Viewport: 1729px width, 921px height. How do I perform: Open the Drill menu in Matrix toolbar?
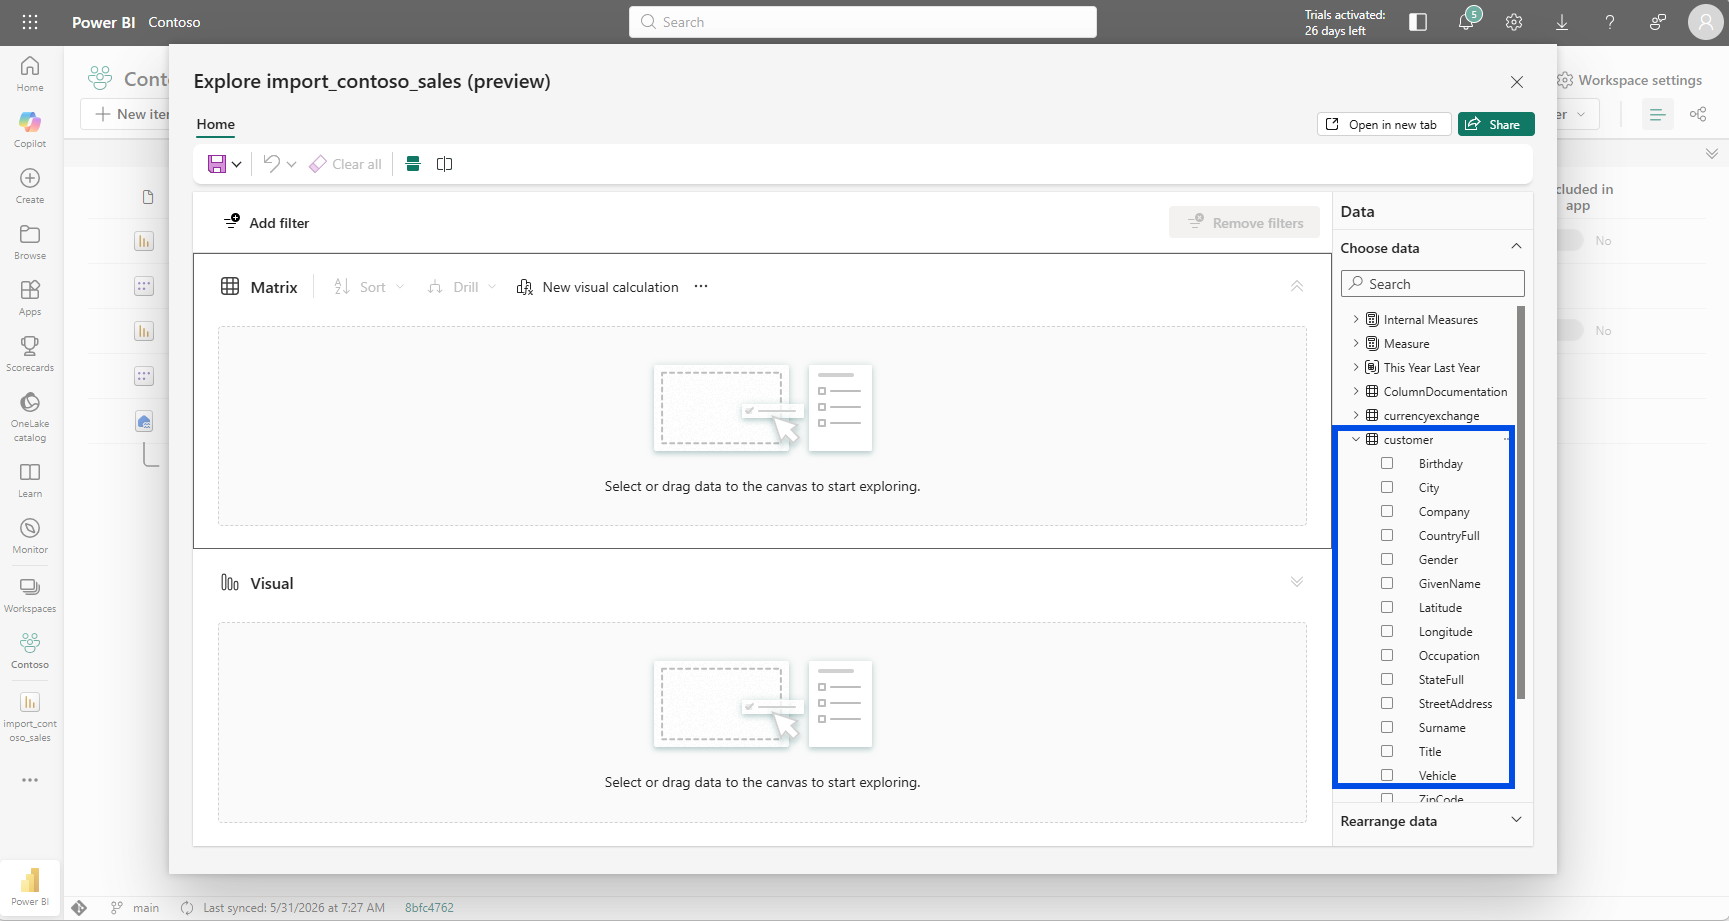[462, 287]
